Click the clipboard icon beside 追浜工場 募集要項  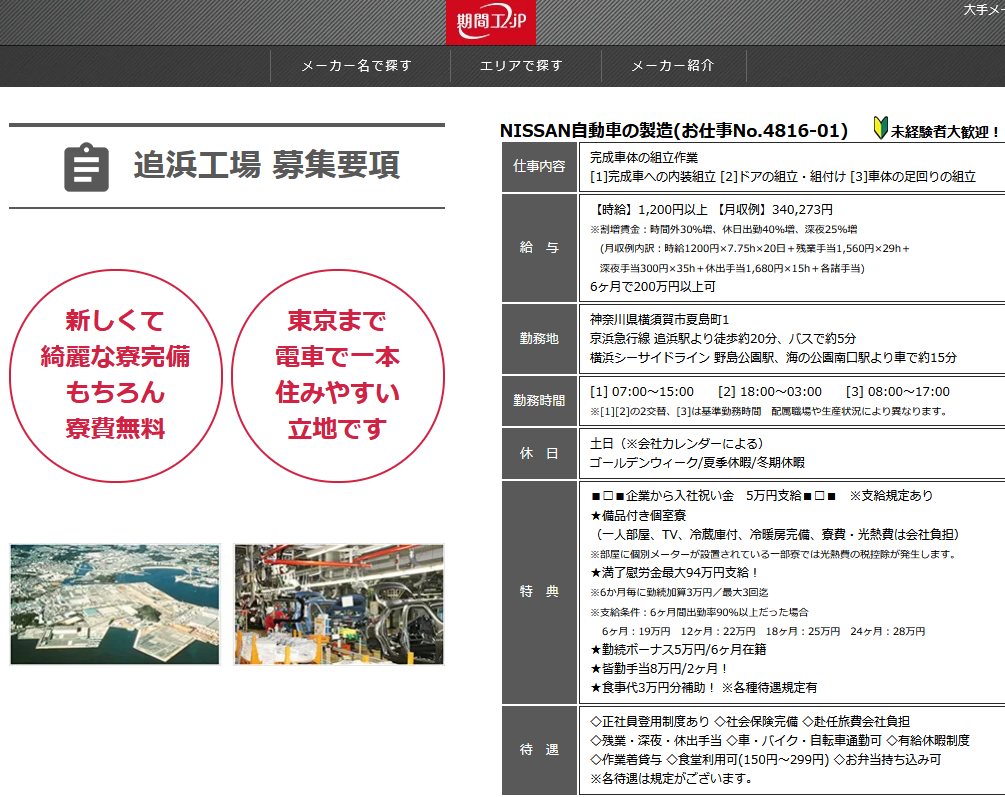coord(87,167)
